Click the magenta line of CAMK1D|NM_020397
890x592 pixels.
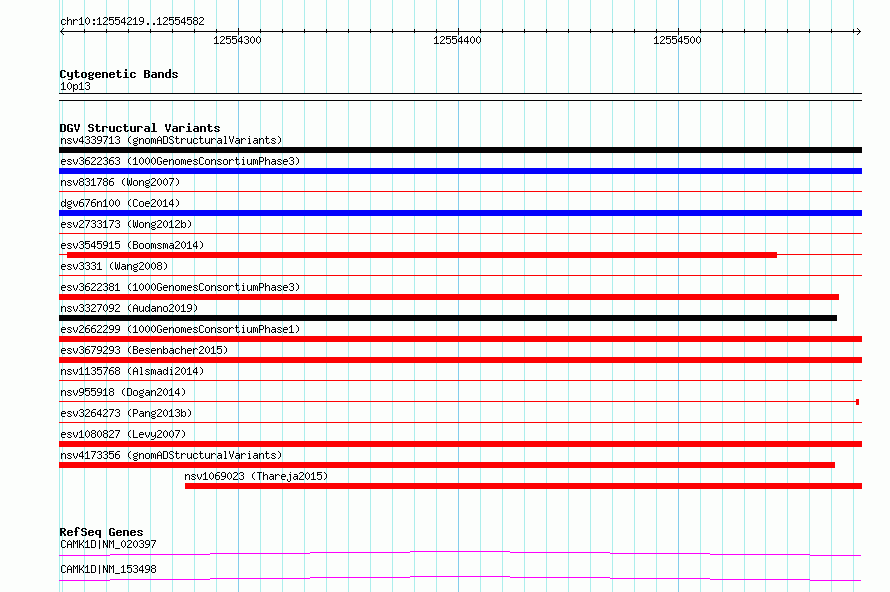[x=460, y=553]
